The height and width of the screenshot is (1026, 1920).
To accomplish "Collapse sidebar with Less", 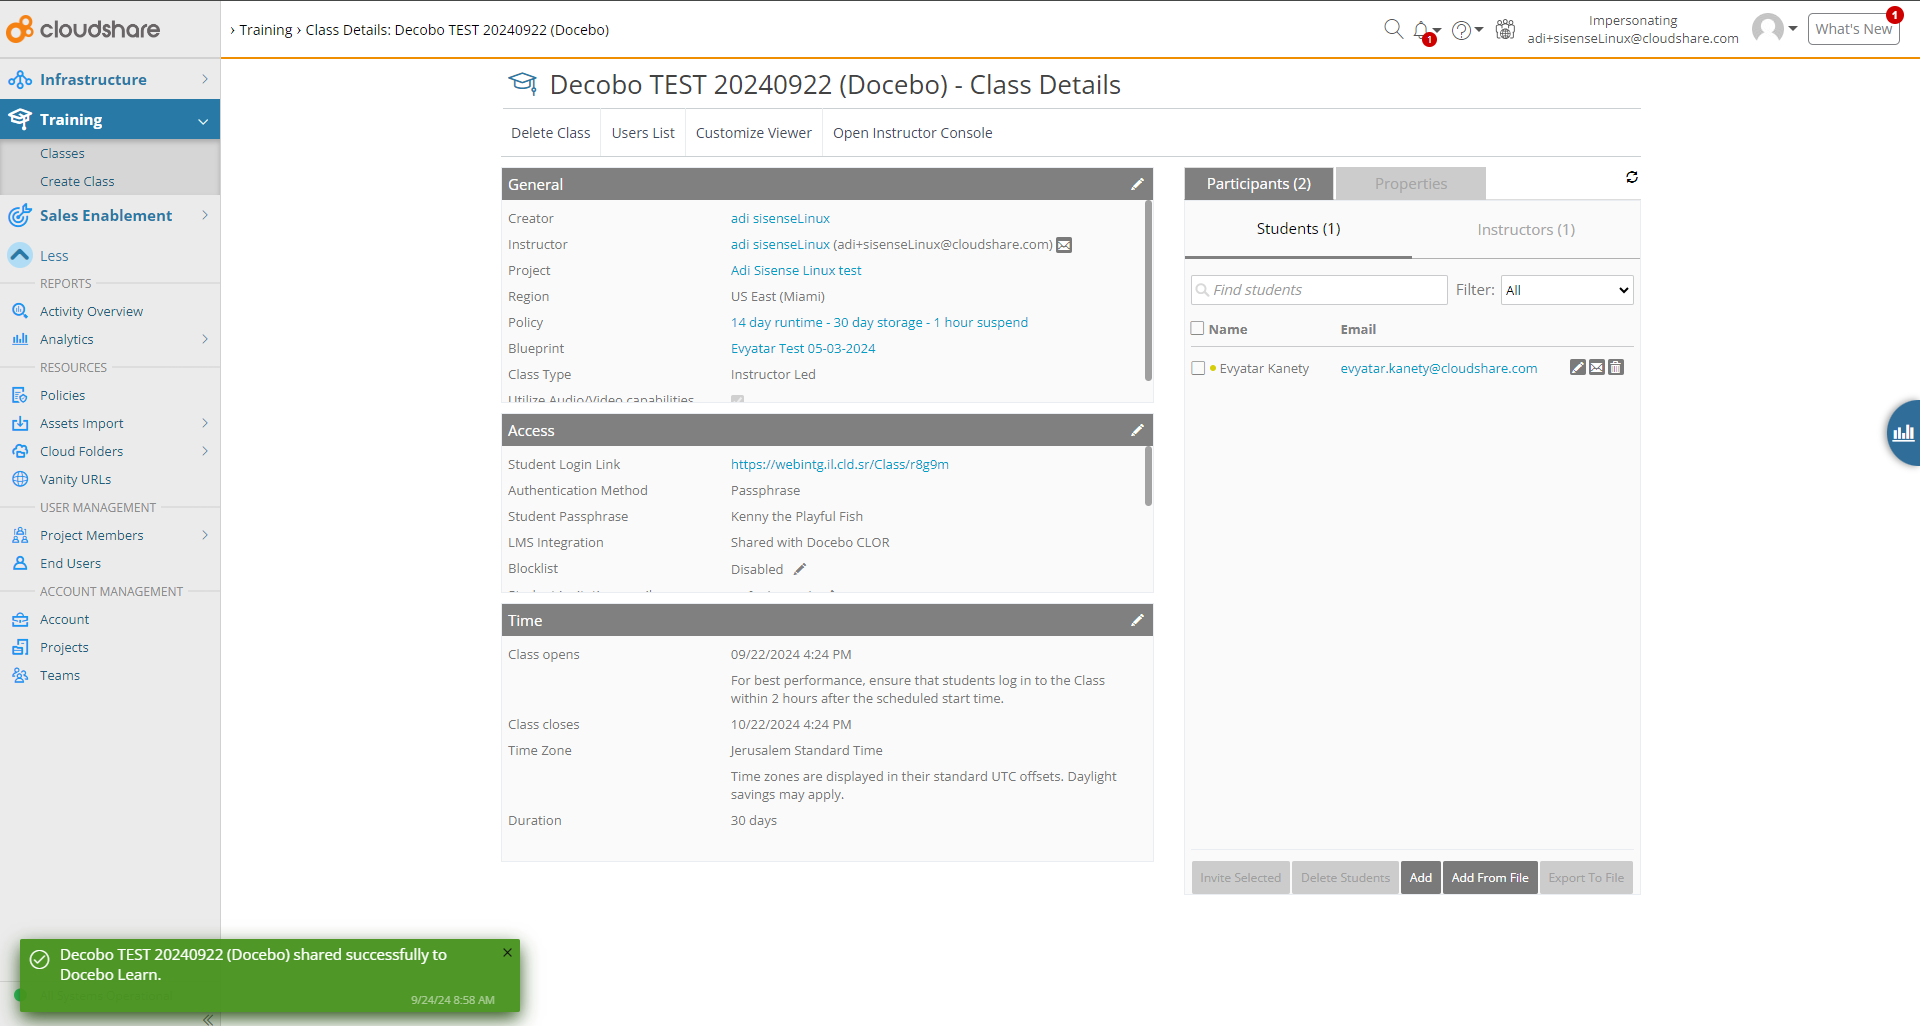I will [38, 256].
